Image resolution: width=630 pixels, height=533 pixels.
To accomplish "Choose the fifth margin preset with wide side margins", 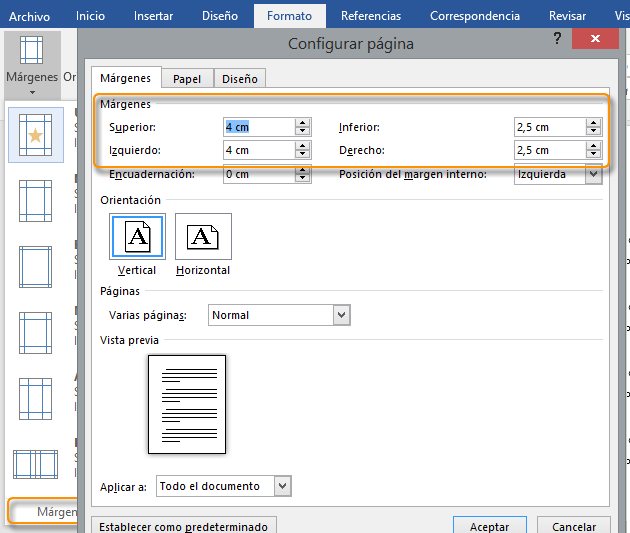I will pos(35,398).
